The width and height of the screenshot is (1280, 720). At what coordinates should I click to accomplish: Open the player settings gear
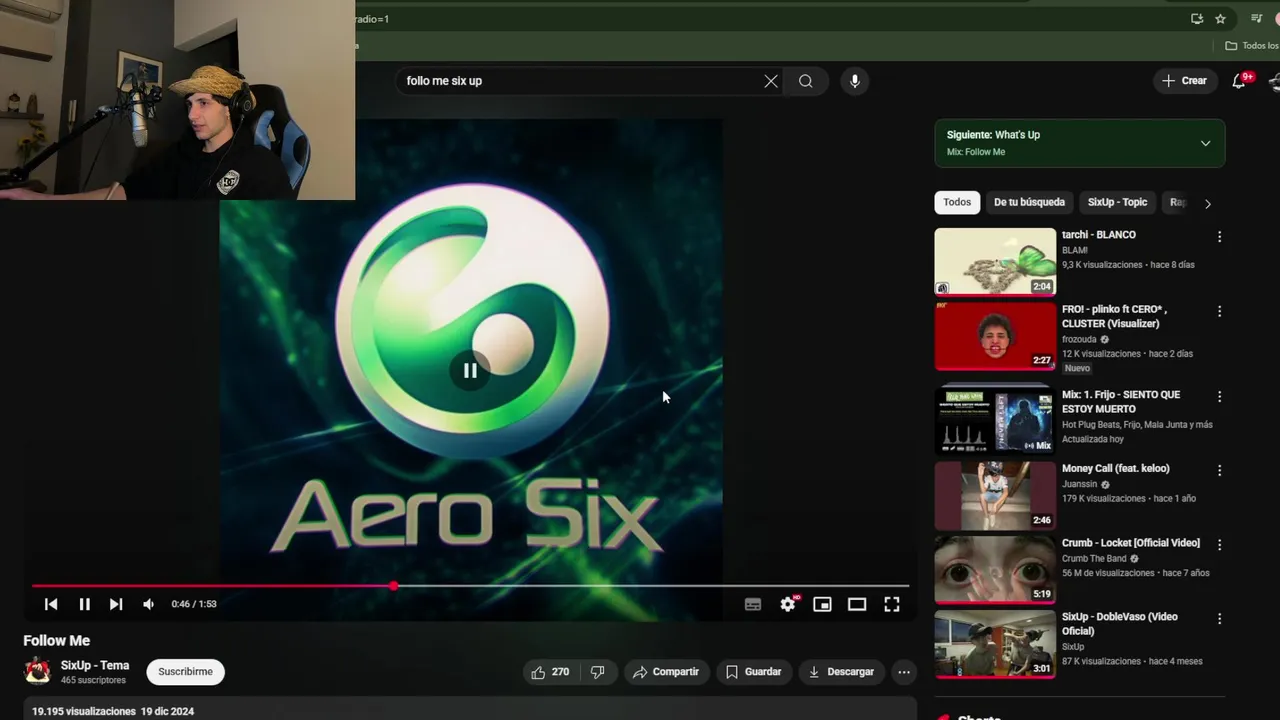pos(788,604)
